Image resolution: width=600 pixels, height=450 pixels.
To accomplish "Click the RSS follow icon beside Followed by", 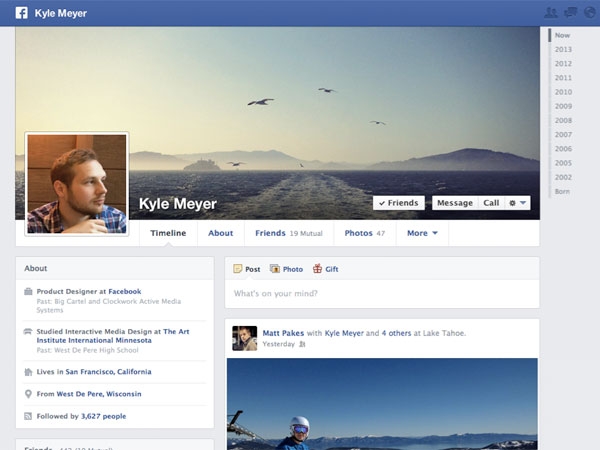I will 28,416.
